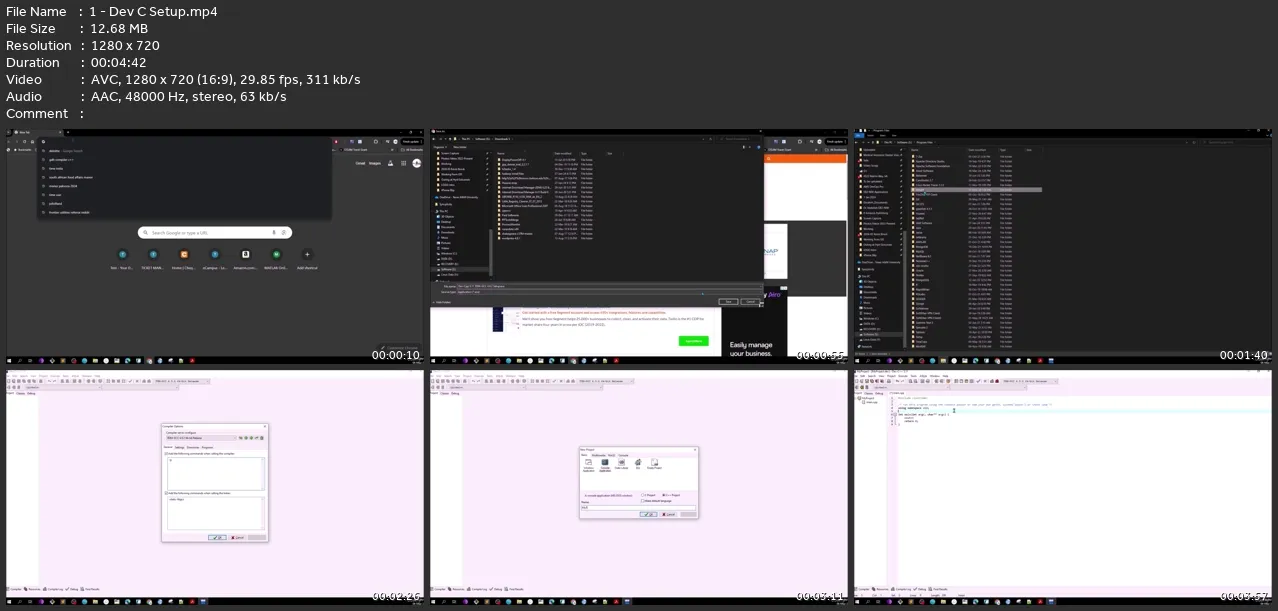This screenshot has width=1278, height=611.
Task: Click the file size value '12.68 MB'
Action: pos(120,29)
